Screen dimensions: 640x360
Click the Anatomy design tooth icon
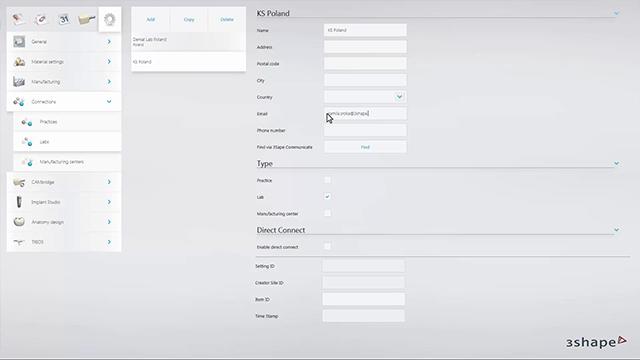click(19, 222)
